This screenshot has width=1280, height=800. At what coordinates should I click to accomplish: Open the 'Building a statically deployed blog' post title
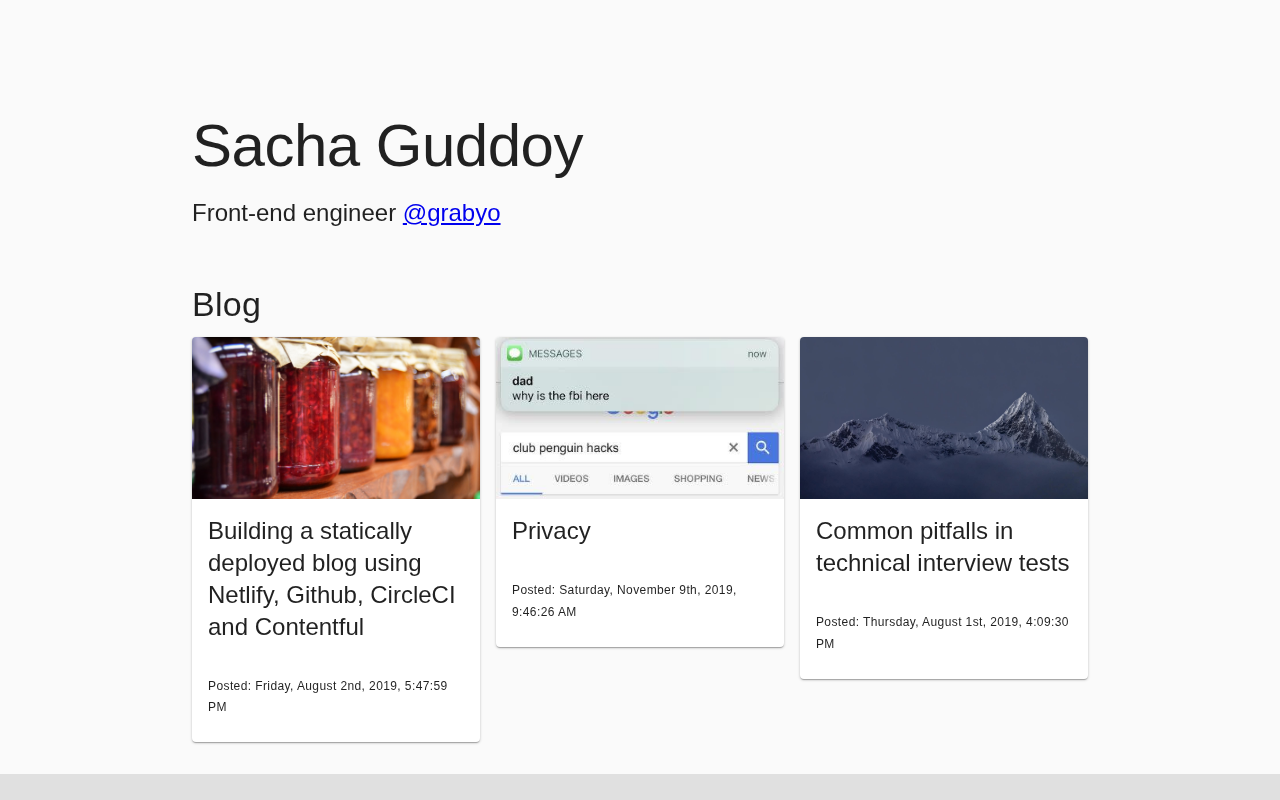pyautogui.click(x=332, y=579)
